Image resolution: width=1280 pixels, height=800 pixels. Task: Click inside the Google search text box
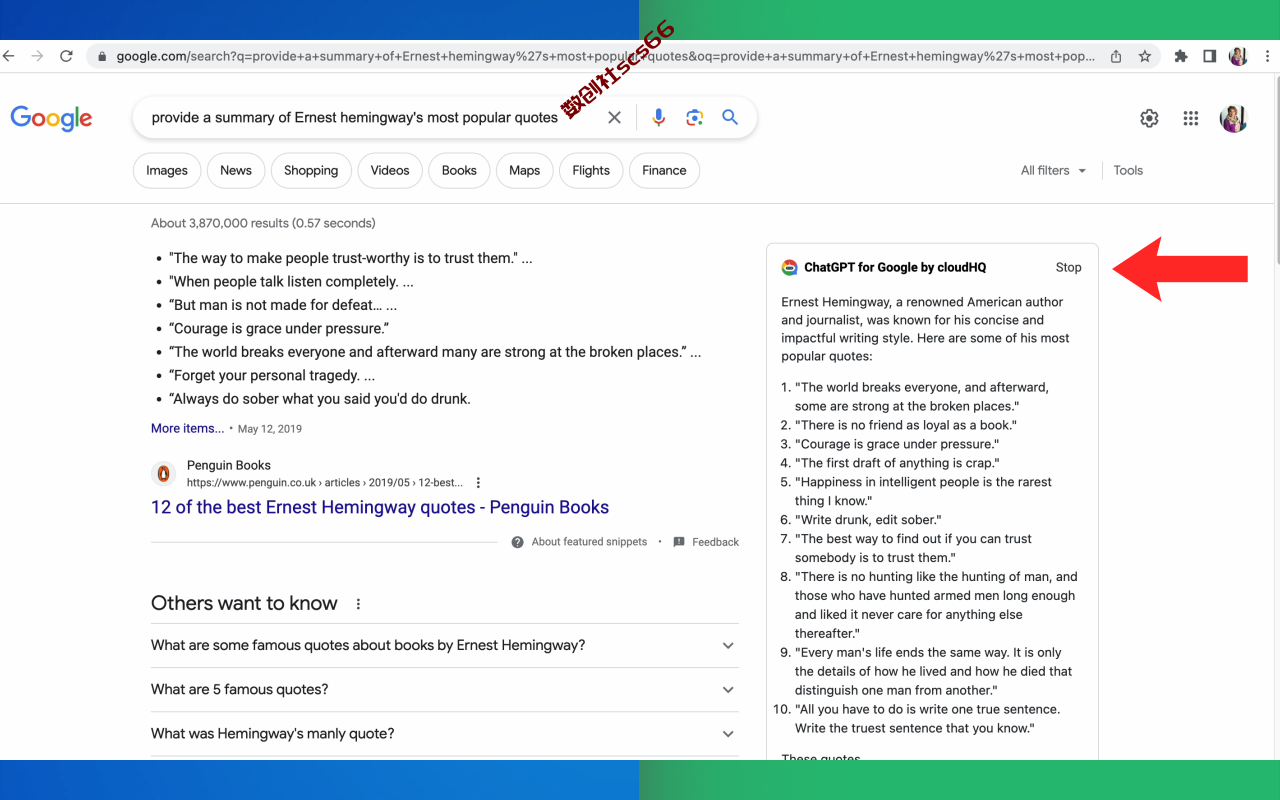355,118
